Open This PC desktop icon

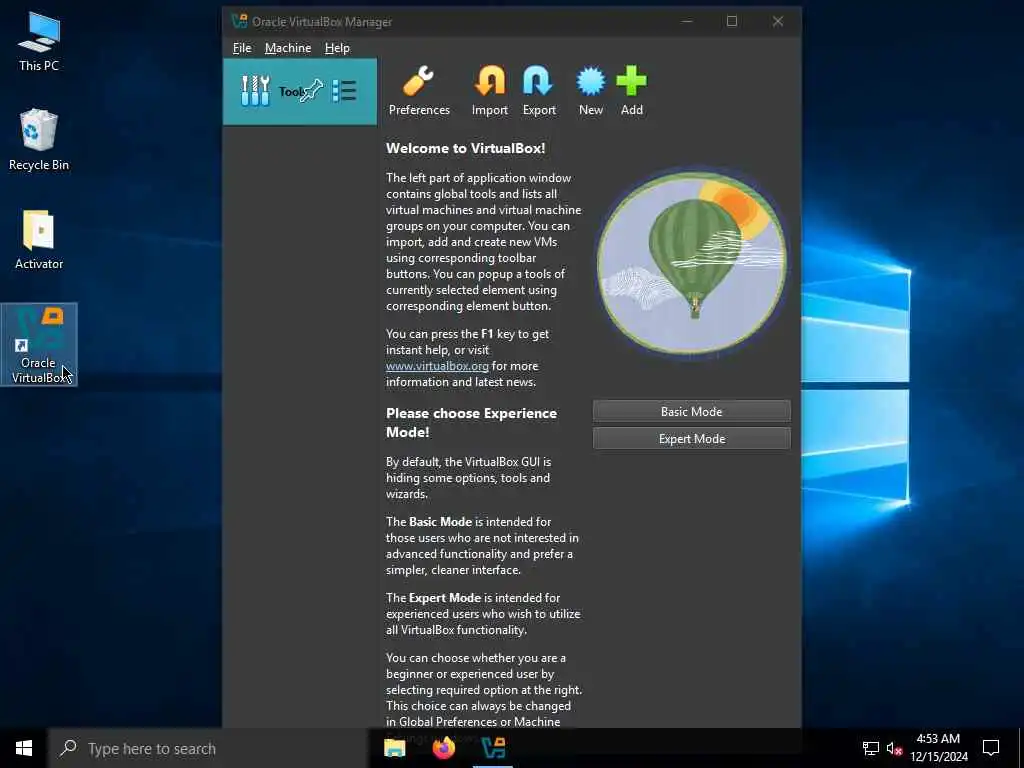[39, 41]
